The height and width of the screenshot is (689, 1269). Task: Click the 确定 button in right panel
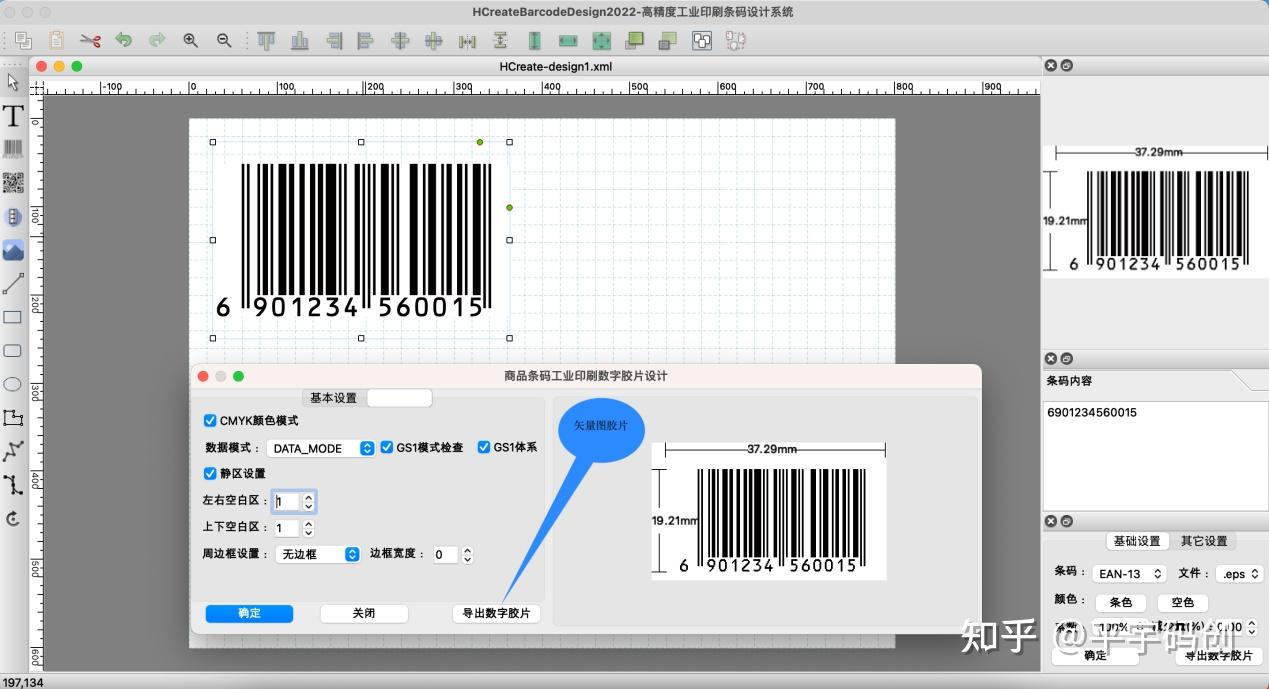[x=1095, y=655]
